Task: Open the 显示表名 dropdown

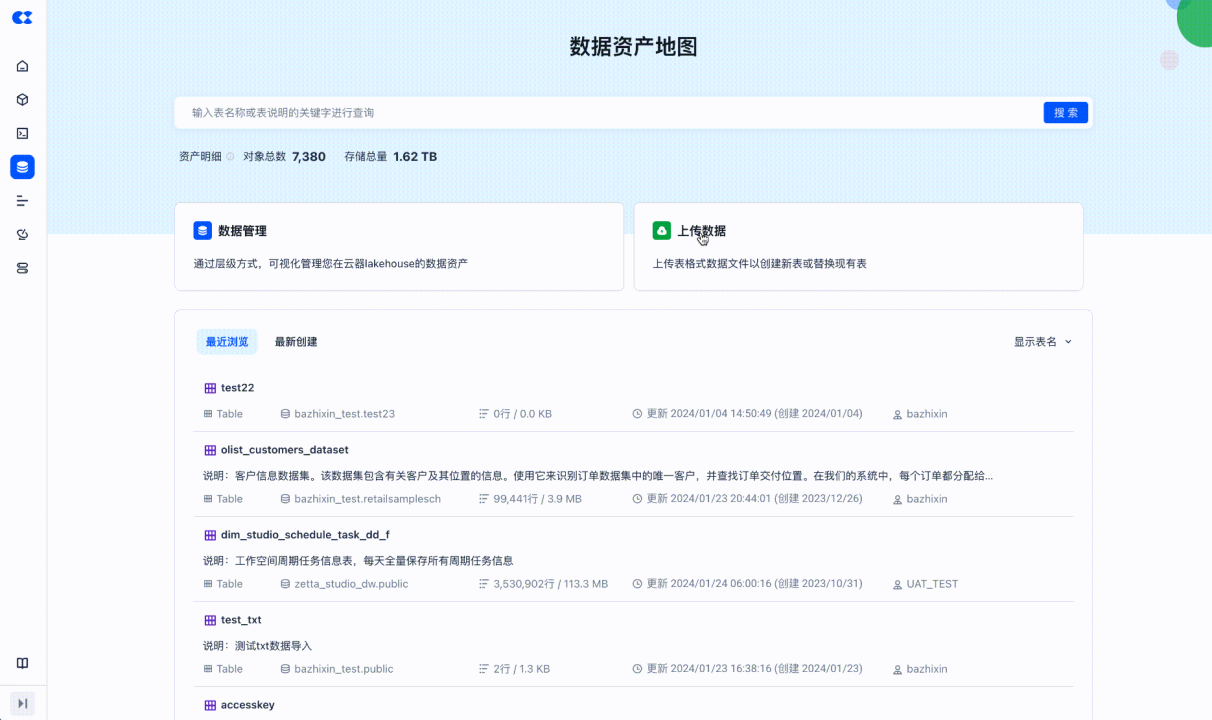Action: pyautogui.click(x=1042, y=342)
